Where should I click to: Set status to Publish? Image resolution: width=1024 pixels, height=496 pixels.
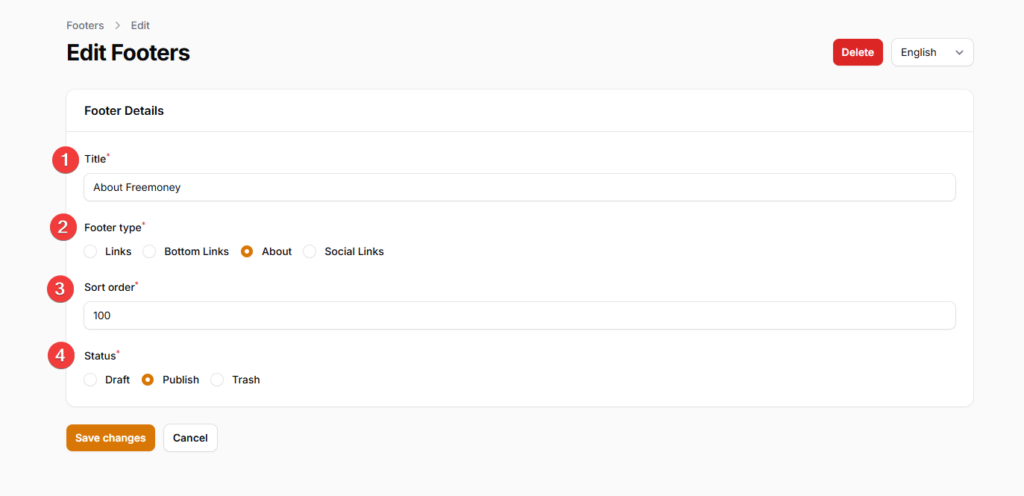click(148, 379)
